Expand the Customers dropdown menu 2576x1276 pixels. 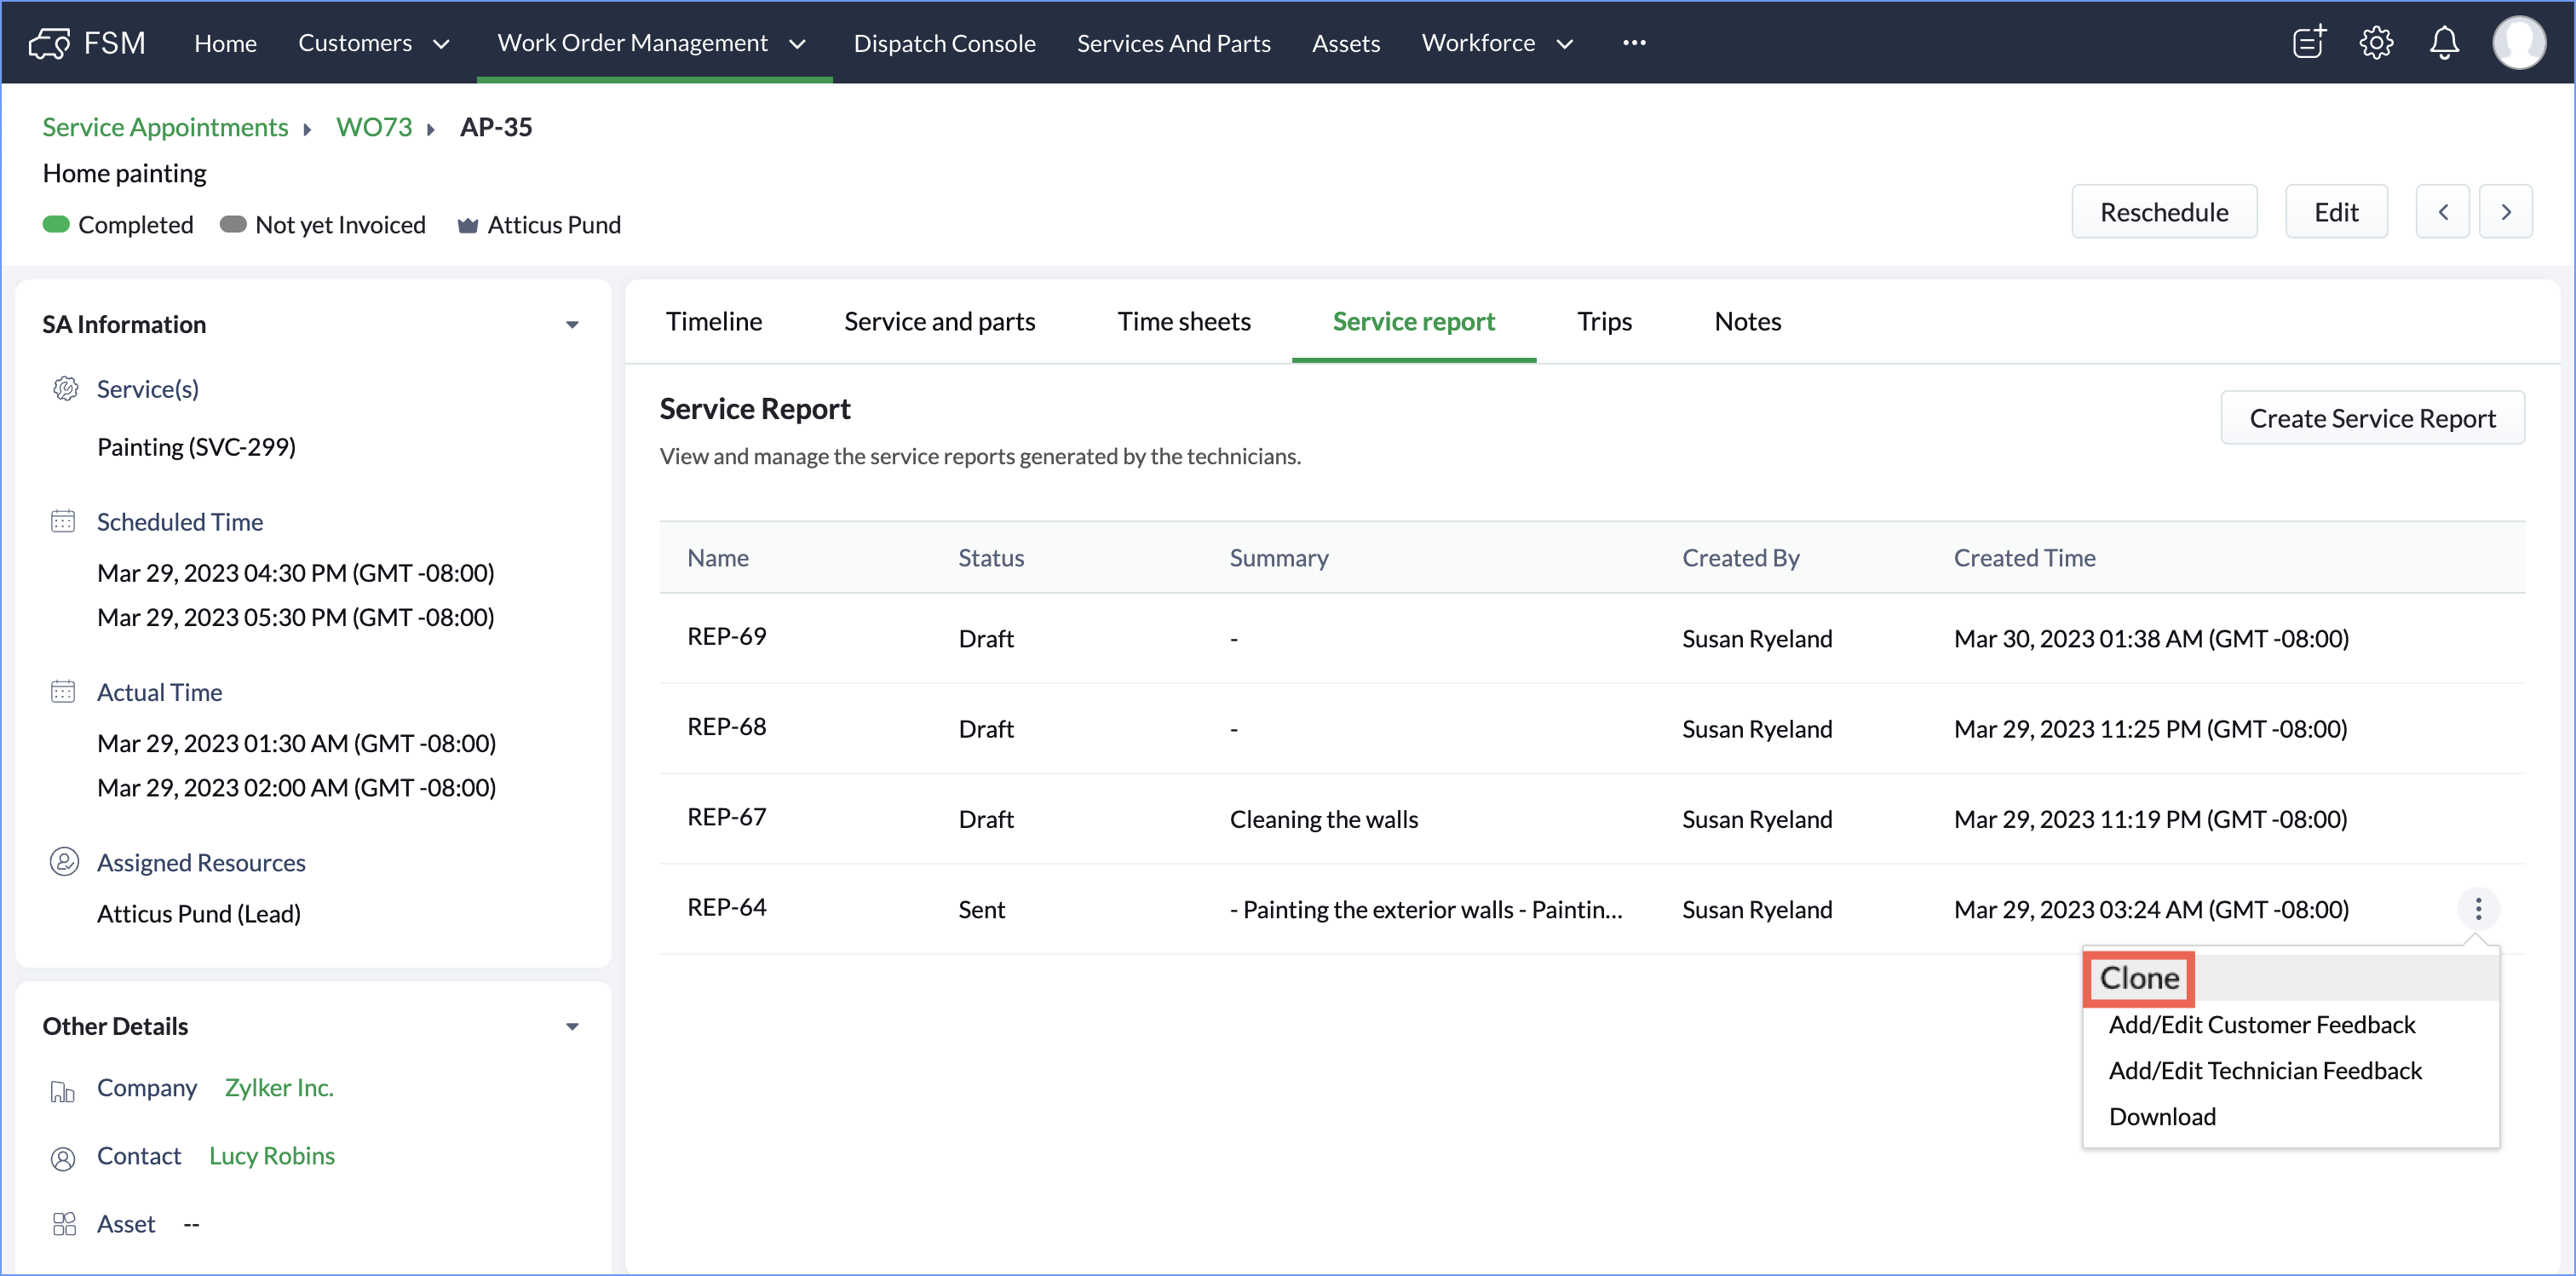coord(441,44)
